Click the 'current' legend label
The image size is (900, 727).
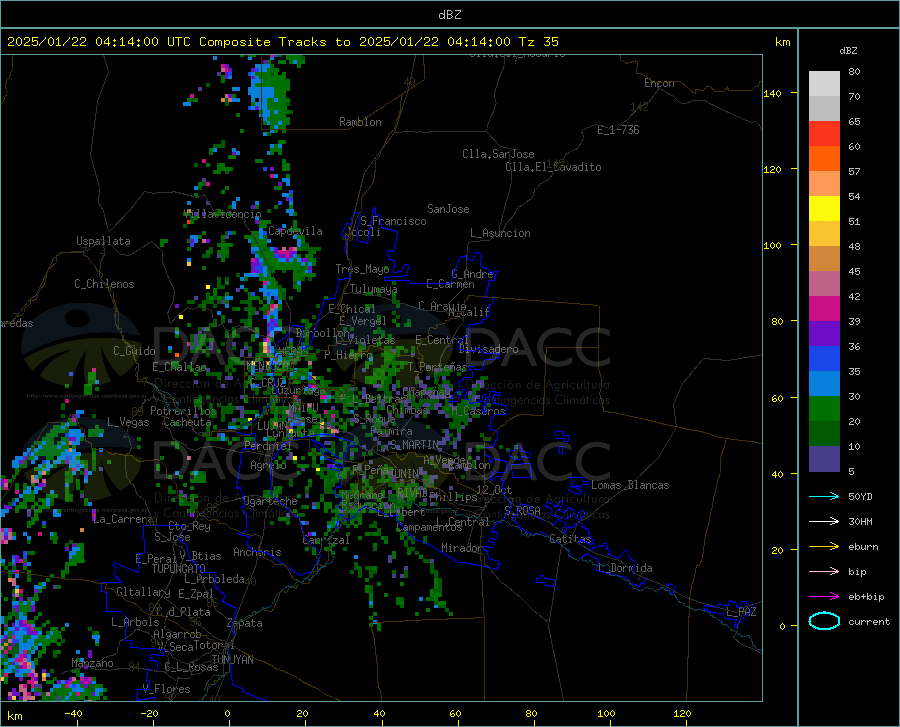[869, 621]
